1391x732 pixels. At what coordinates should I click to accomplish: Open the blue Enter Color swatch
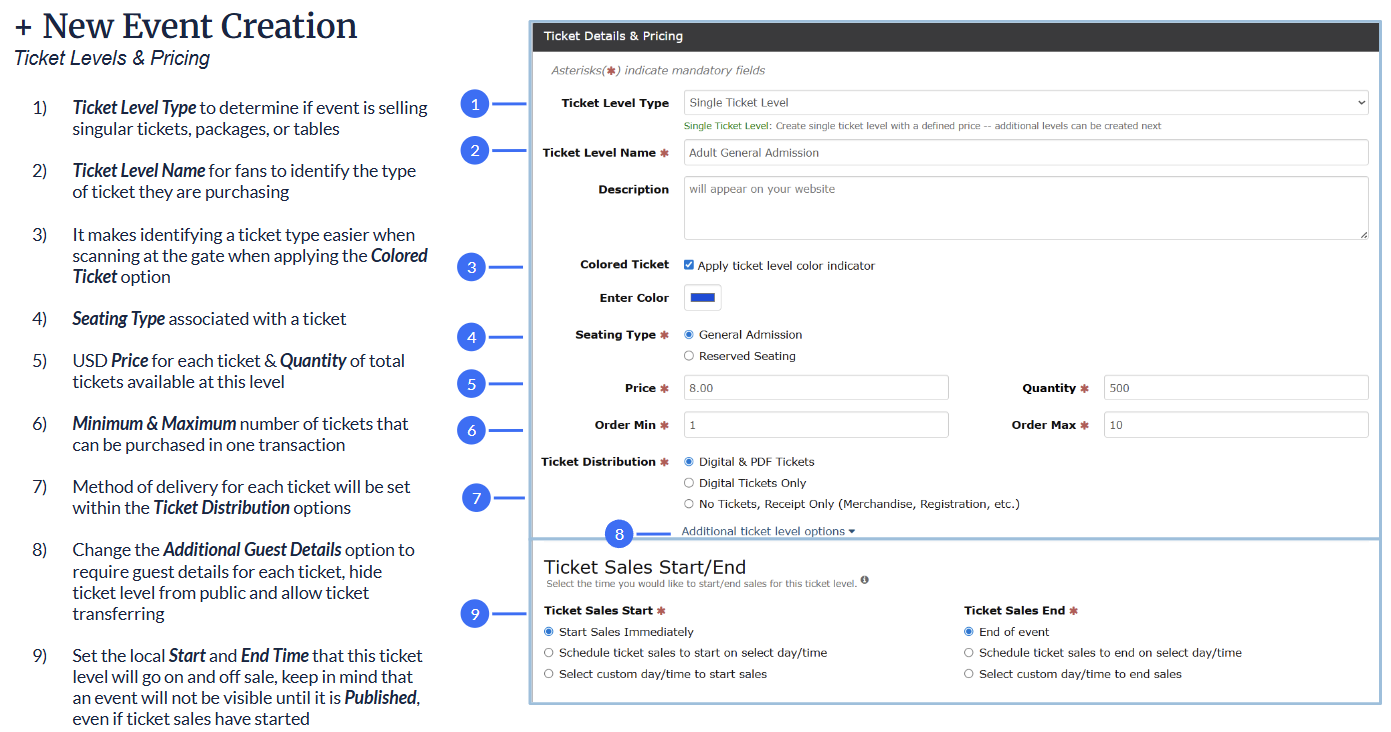703,298
